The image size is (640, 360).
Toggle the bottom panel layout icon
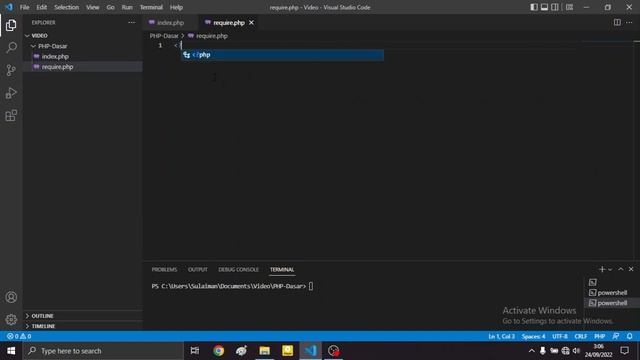pyautogui.click(x=544, y=7)
